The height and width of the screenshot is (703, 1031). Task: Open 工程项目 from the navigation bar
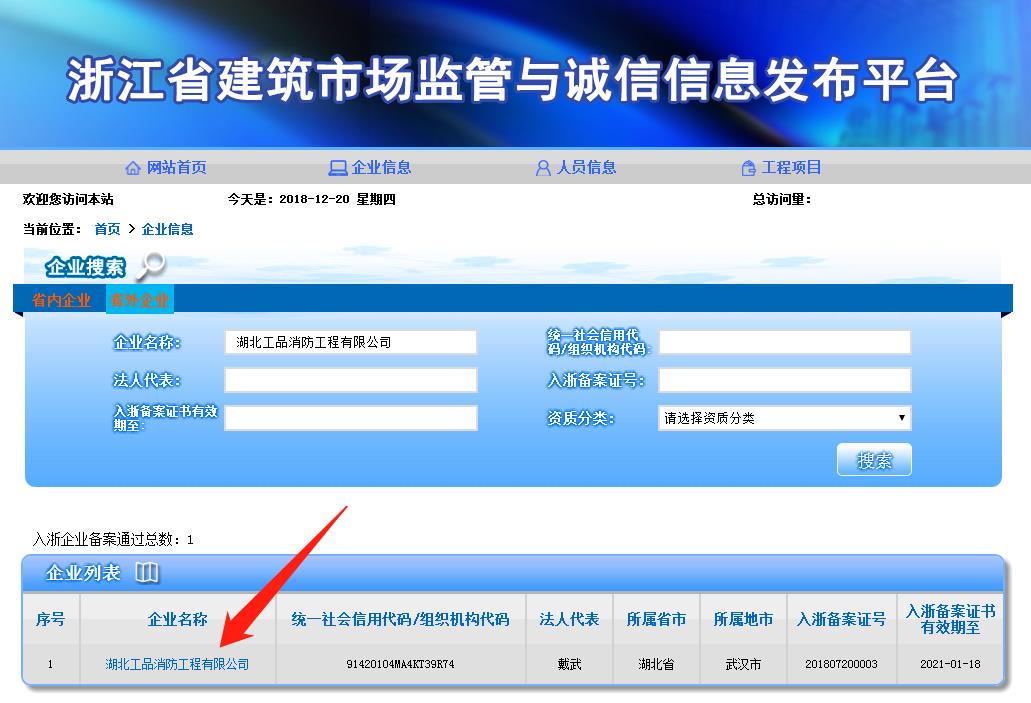tap(791, 168)
